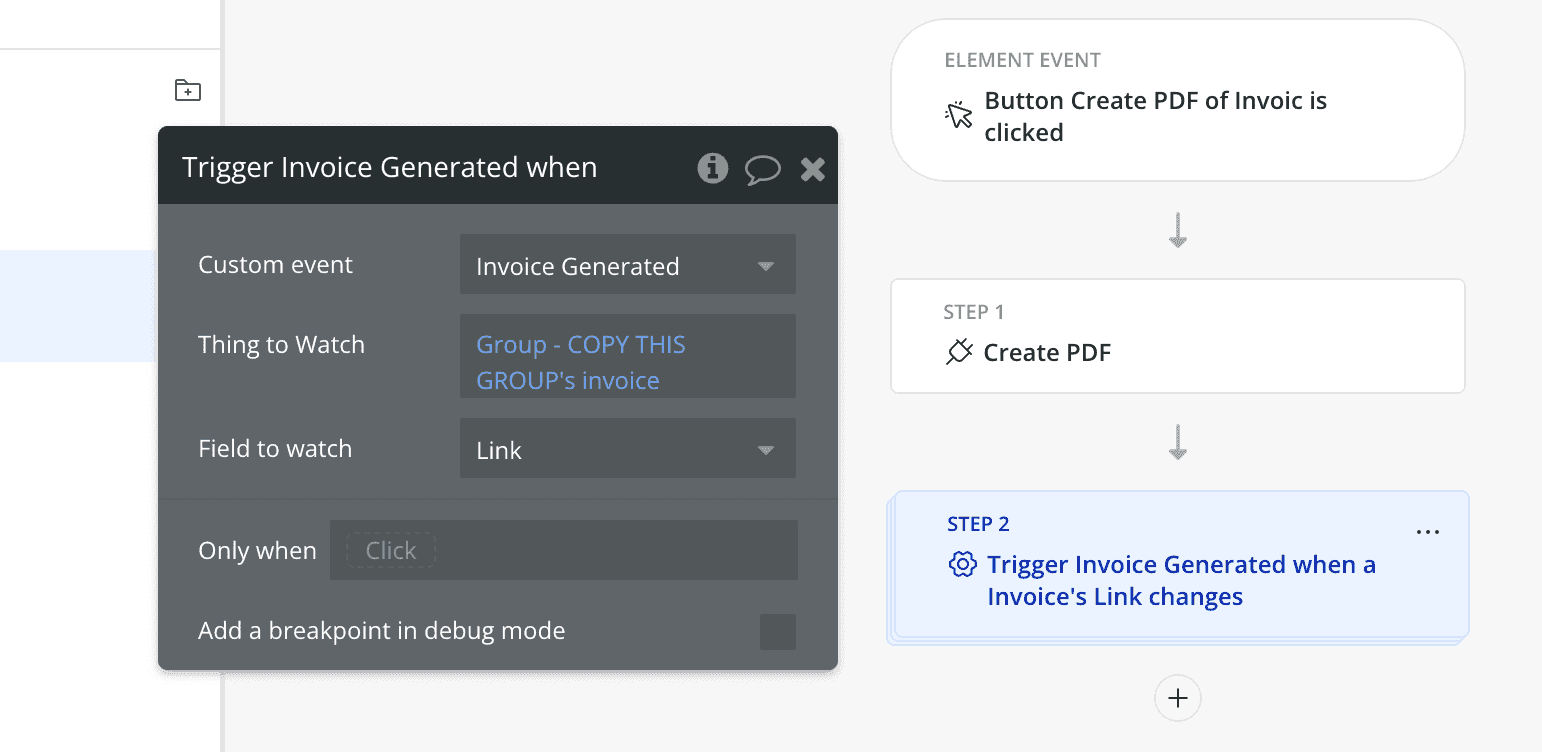1542x752 pixels.
Task: Open Step 2 three-dot options menu
Action: [1428, 532]
